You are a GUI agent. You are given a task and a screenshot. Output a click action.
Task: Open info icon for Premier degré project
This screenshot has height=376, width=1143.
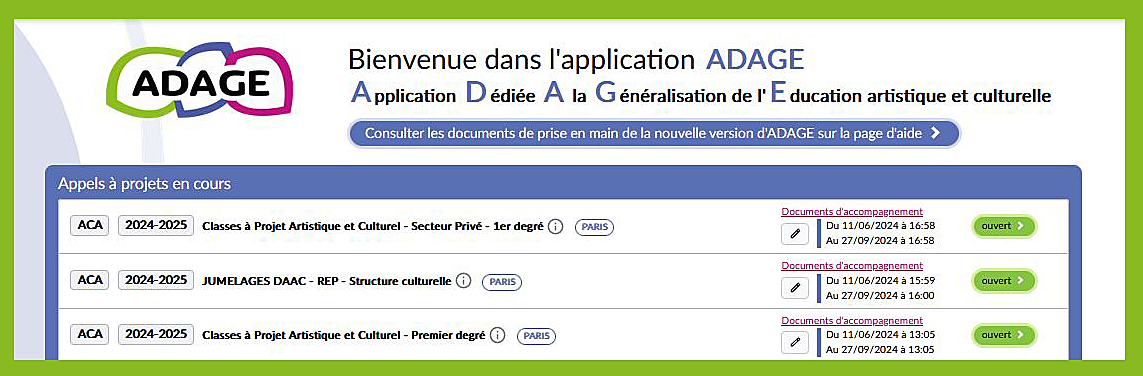pos(497,335)
